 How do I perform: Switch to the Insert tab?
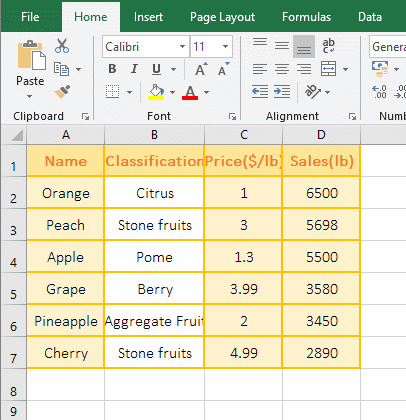(148, 17)
